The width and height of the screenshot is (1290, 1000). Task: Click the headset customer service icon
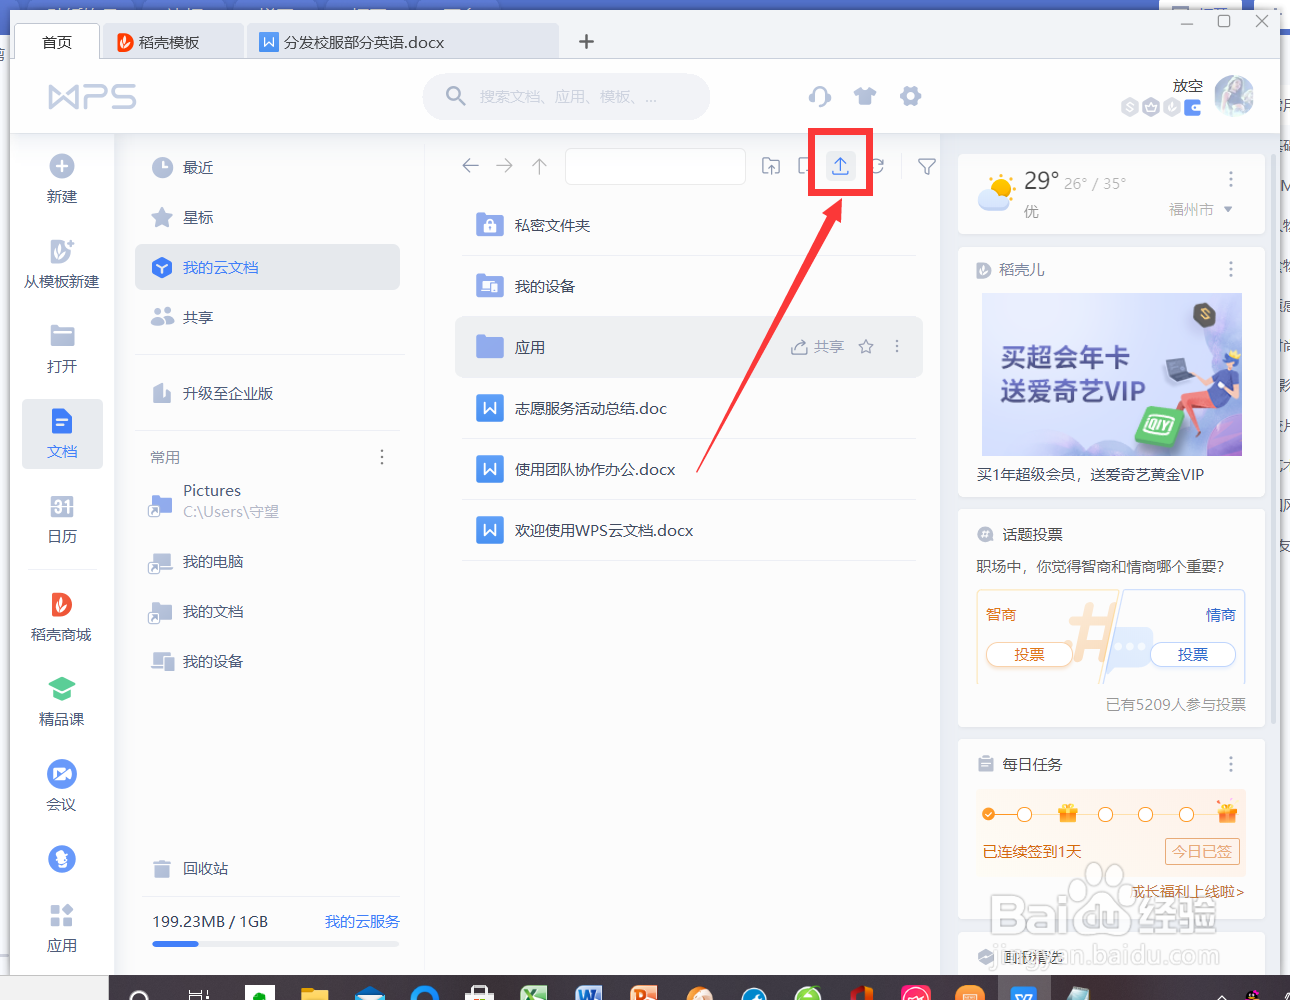pos(819,96)
